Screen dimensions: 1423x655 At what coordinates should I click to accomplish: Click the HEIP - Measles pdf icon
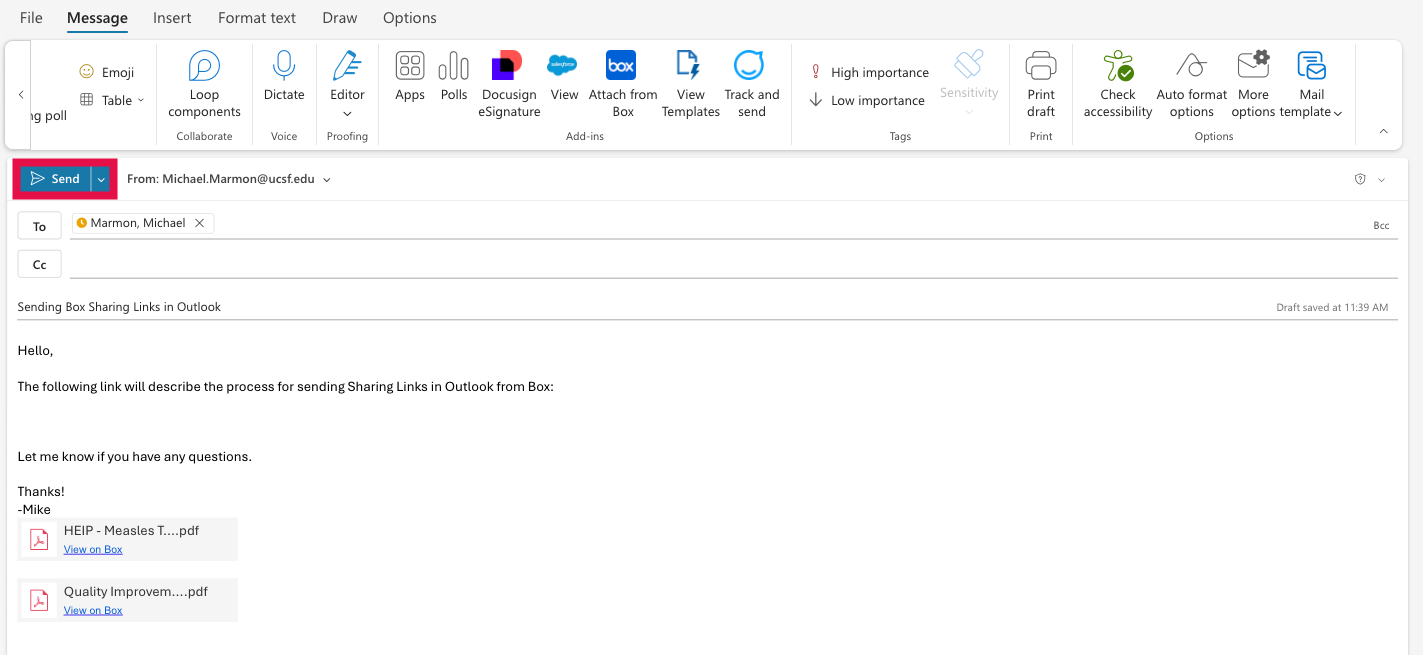pos(38,539)
